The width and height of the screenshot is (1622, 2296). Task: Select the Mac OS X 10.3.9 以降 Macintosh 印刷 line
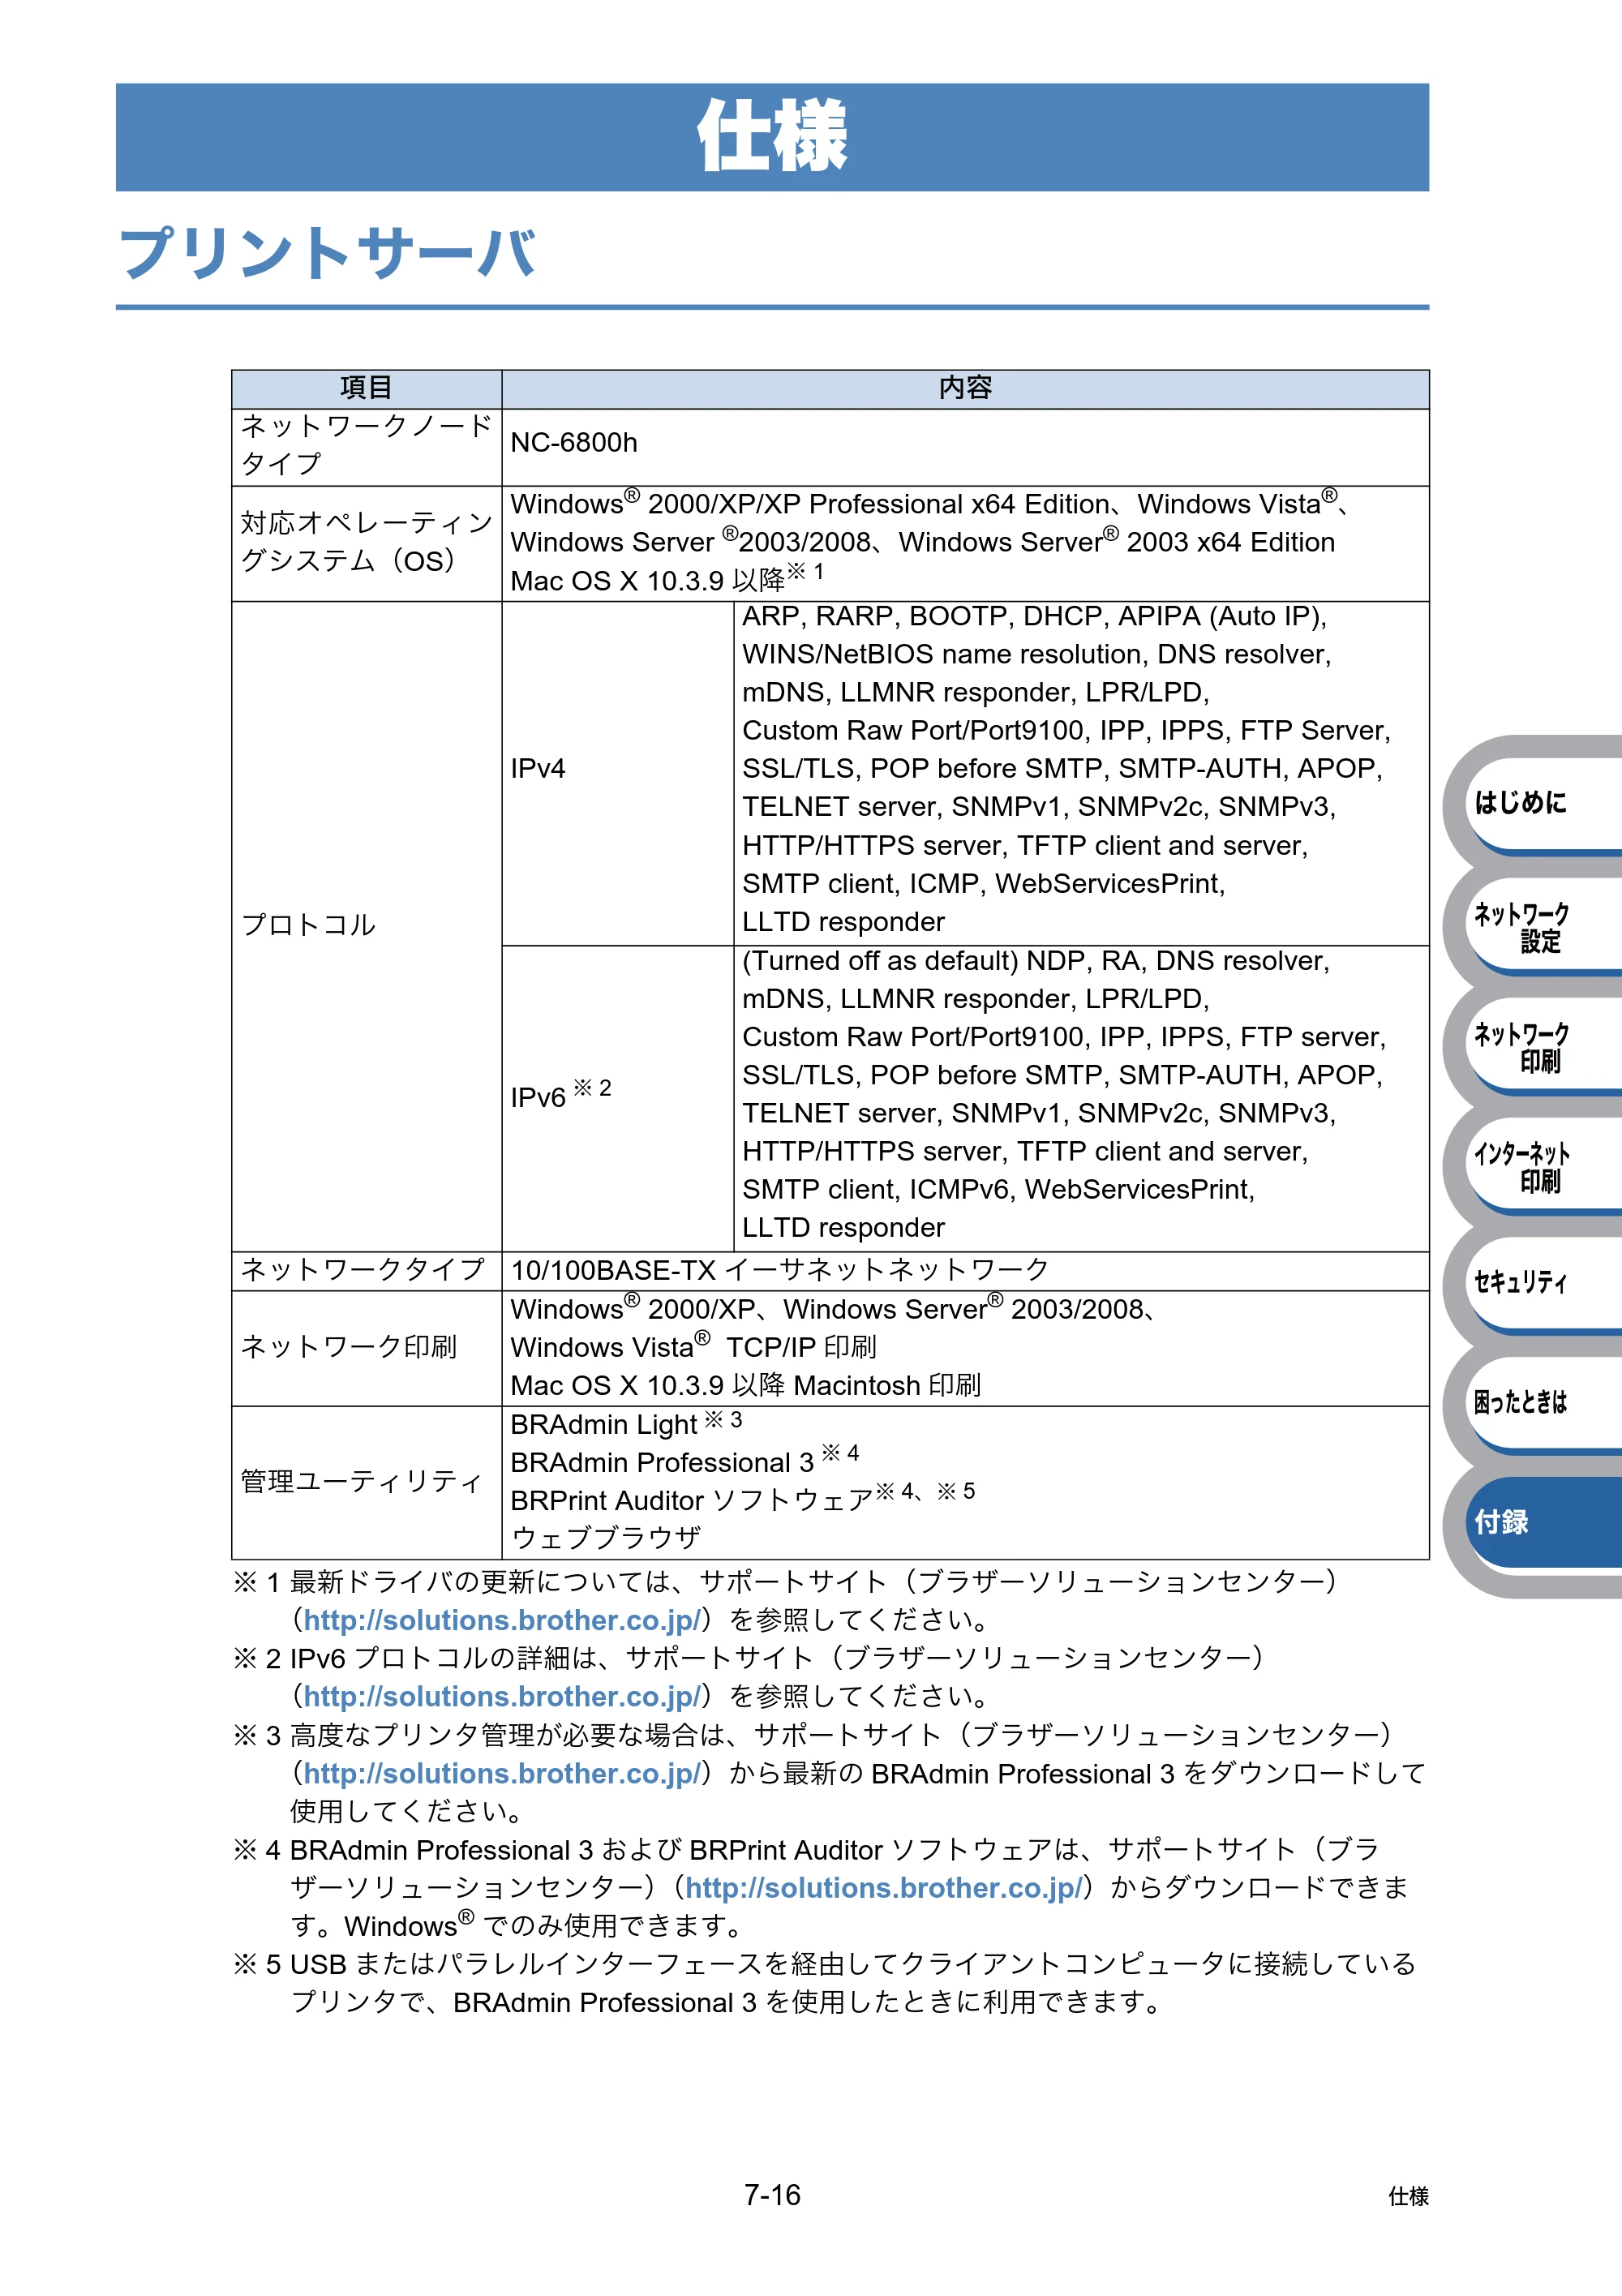745,1385
